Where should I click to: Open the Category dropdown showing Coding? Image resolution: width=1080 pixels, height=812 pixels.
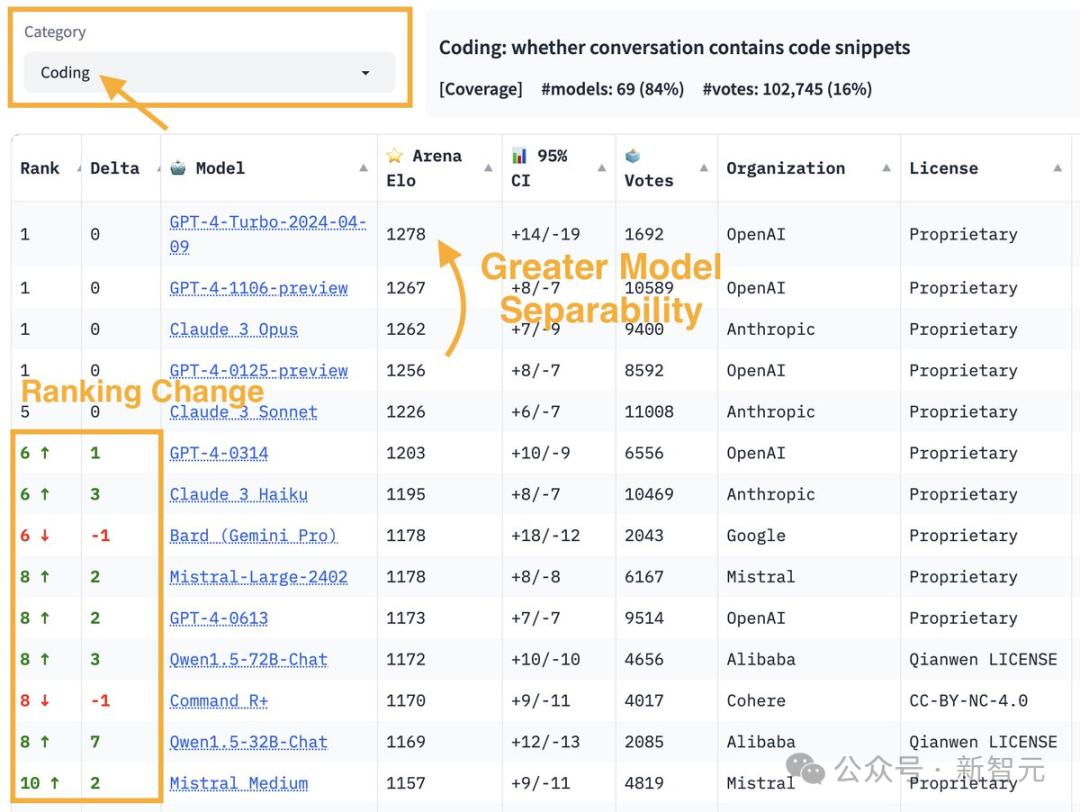[209, 72]
